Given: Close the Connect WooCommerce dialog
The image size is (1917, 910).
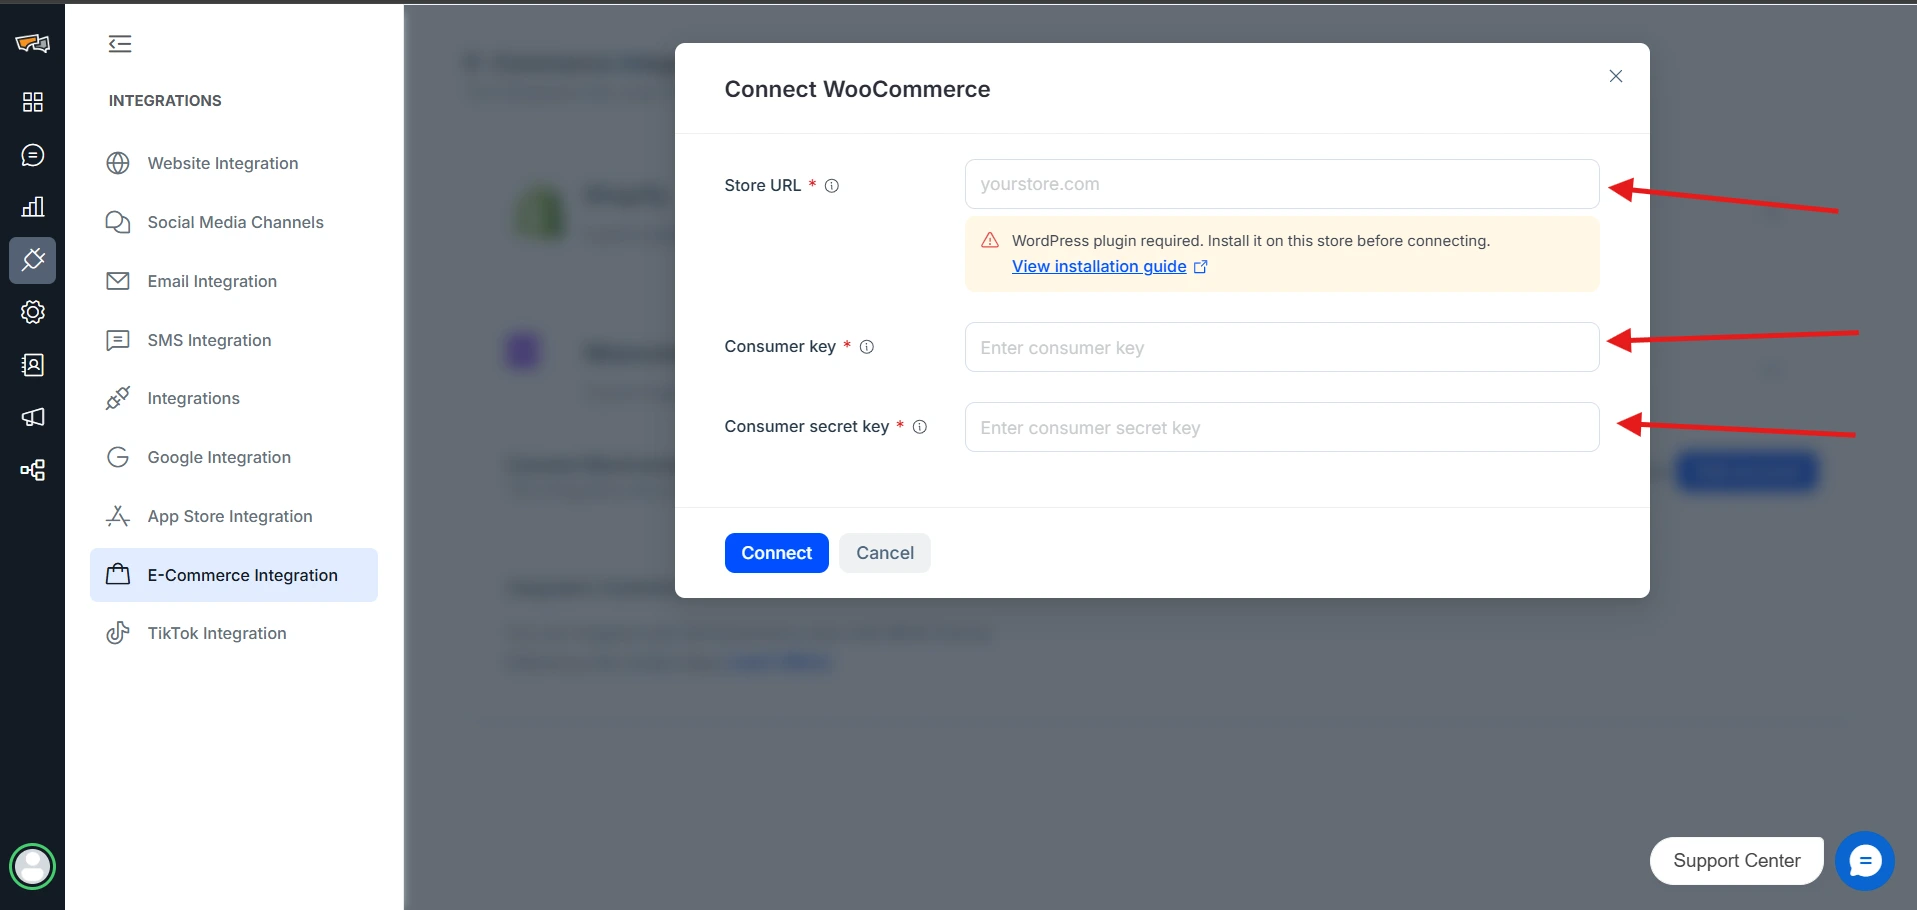Looking at the screenshot, I should click(1615, 76).
